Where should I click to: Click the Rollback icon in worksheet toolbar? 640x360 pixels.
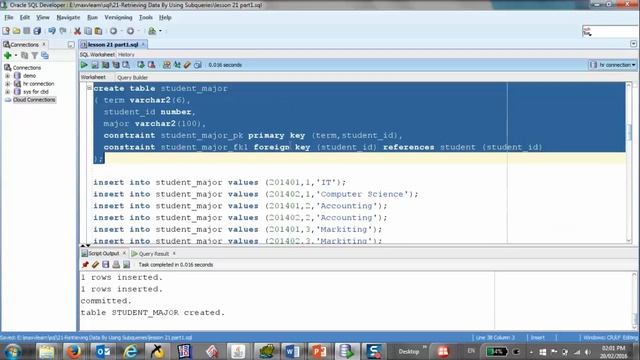[151, 65]
